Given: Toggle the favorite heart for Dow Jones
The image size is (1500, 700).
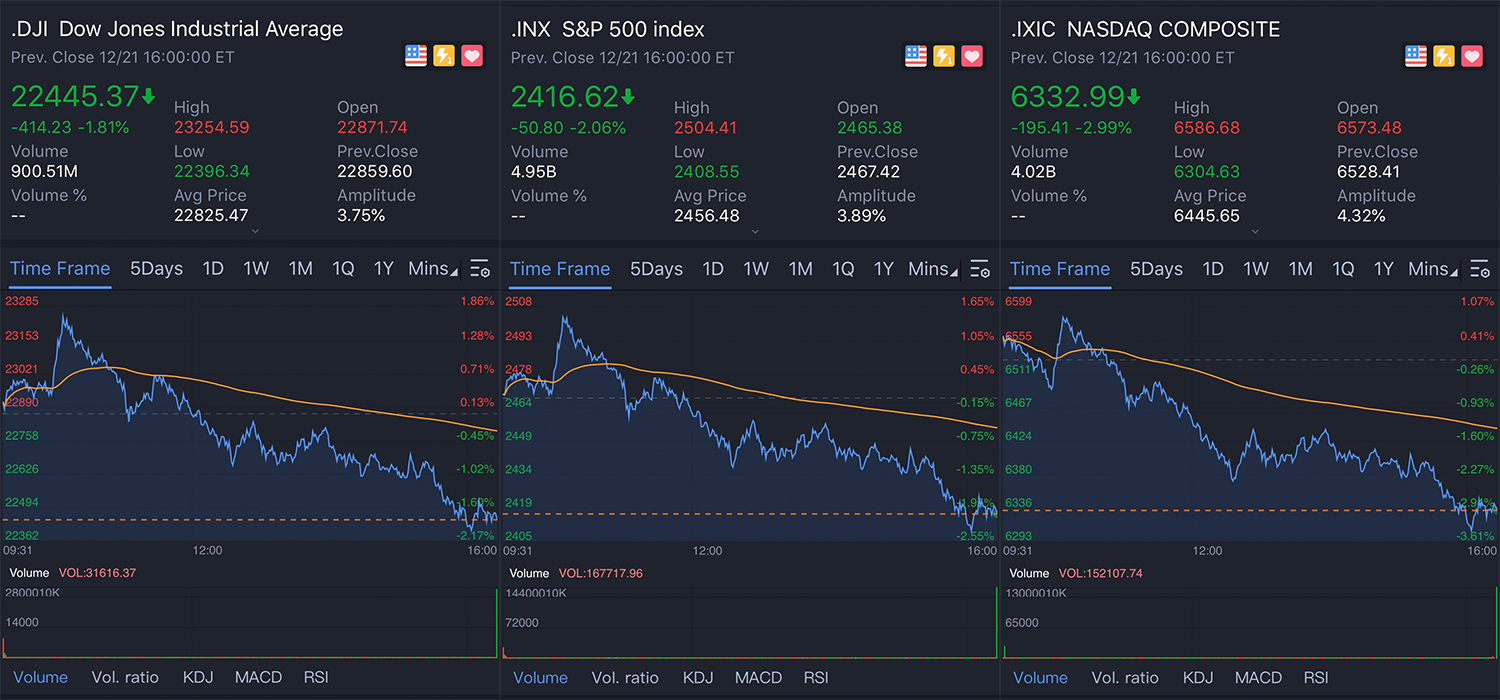Looking at the screenshot, I should [472, 56].
